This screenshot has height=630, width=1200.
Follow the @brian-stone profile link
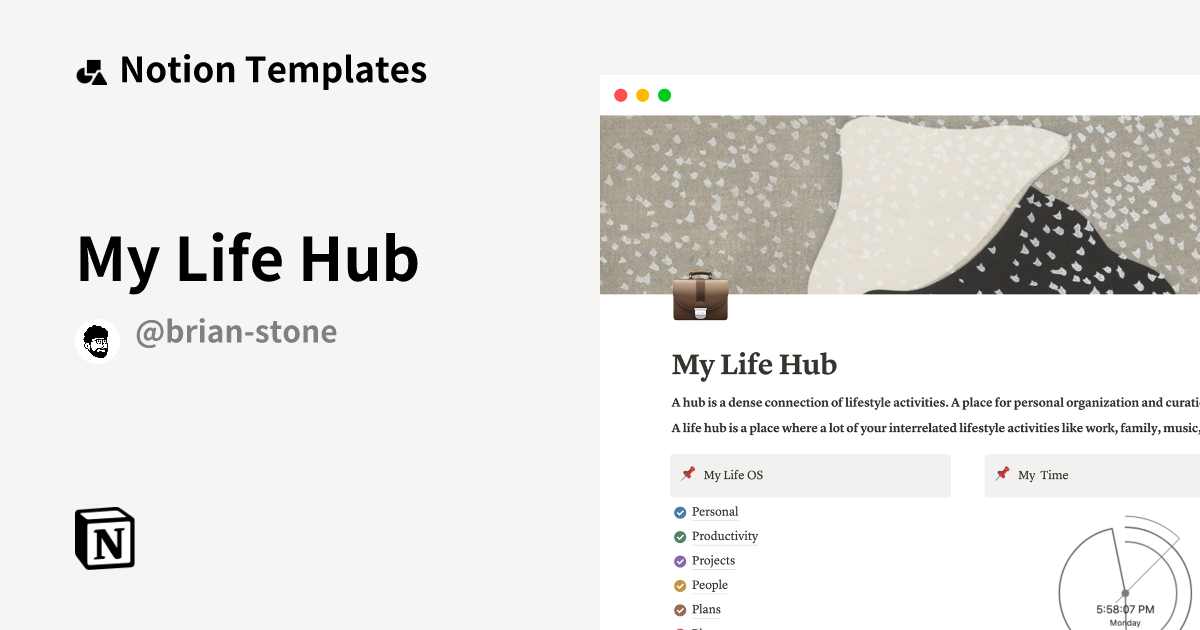238,331
